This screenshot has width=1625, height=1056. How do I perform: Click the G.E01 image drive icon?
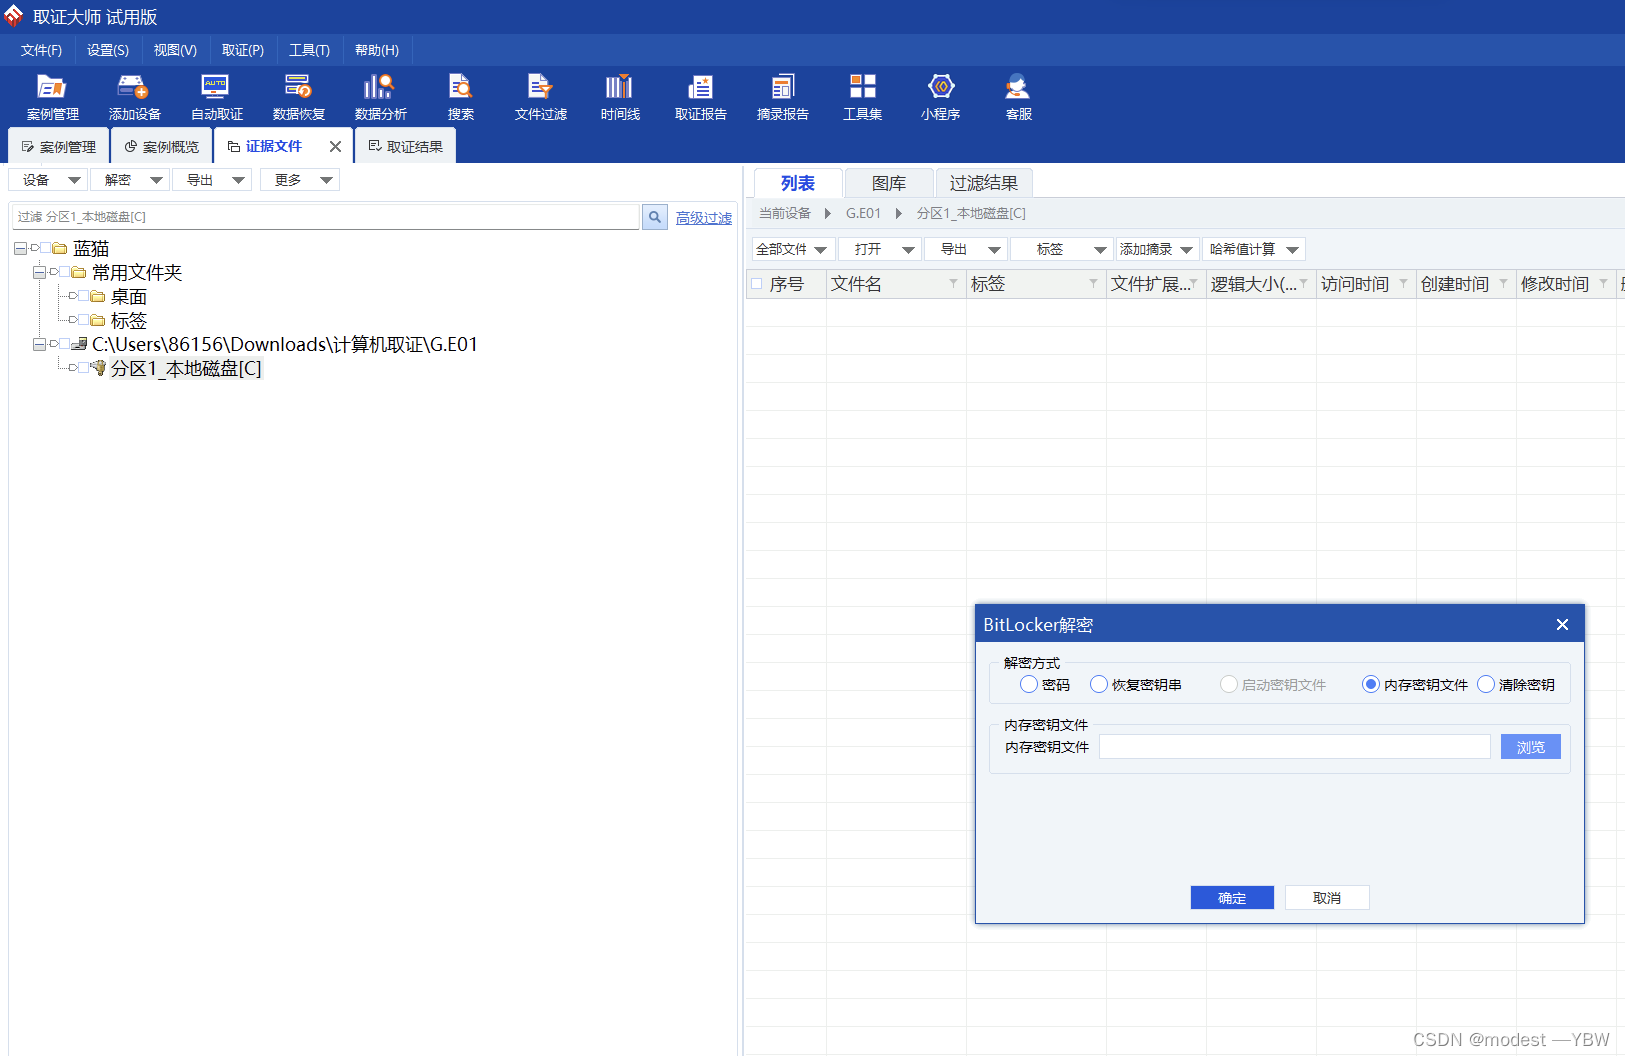click(79, 344)
